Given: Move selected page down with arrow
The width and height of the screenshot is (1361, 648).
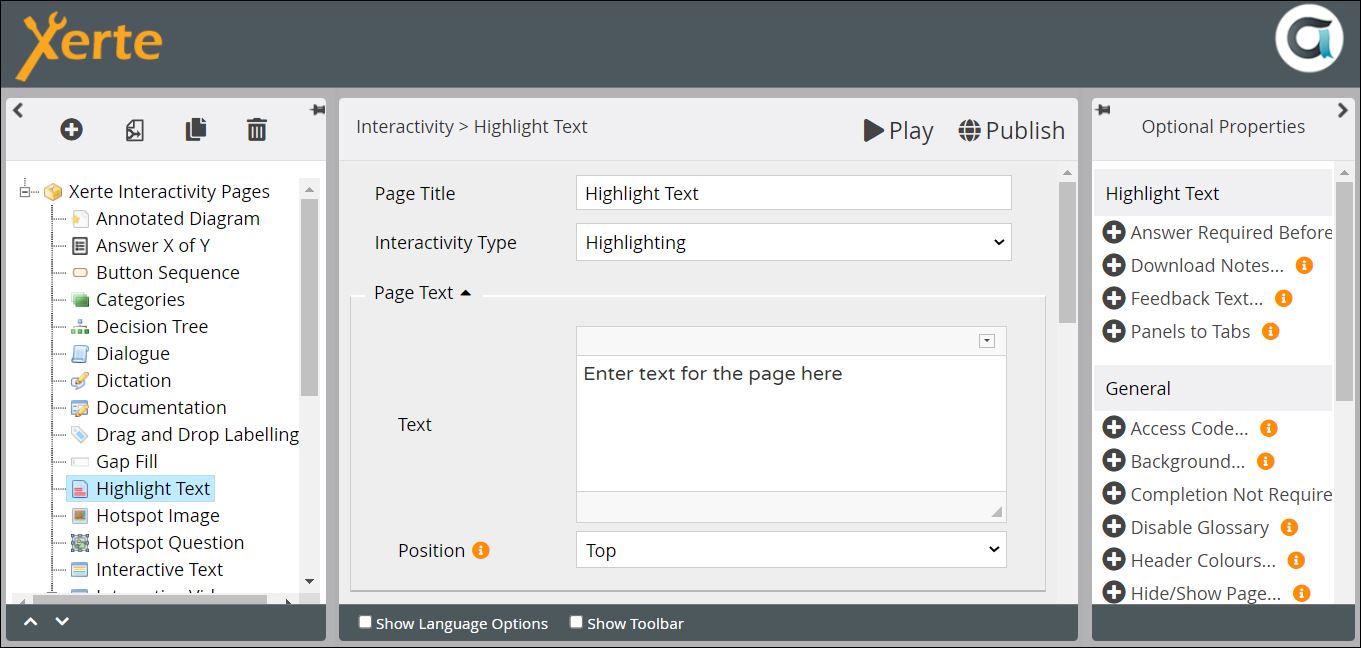Looking at the screenshot, I should coord(62,622).
